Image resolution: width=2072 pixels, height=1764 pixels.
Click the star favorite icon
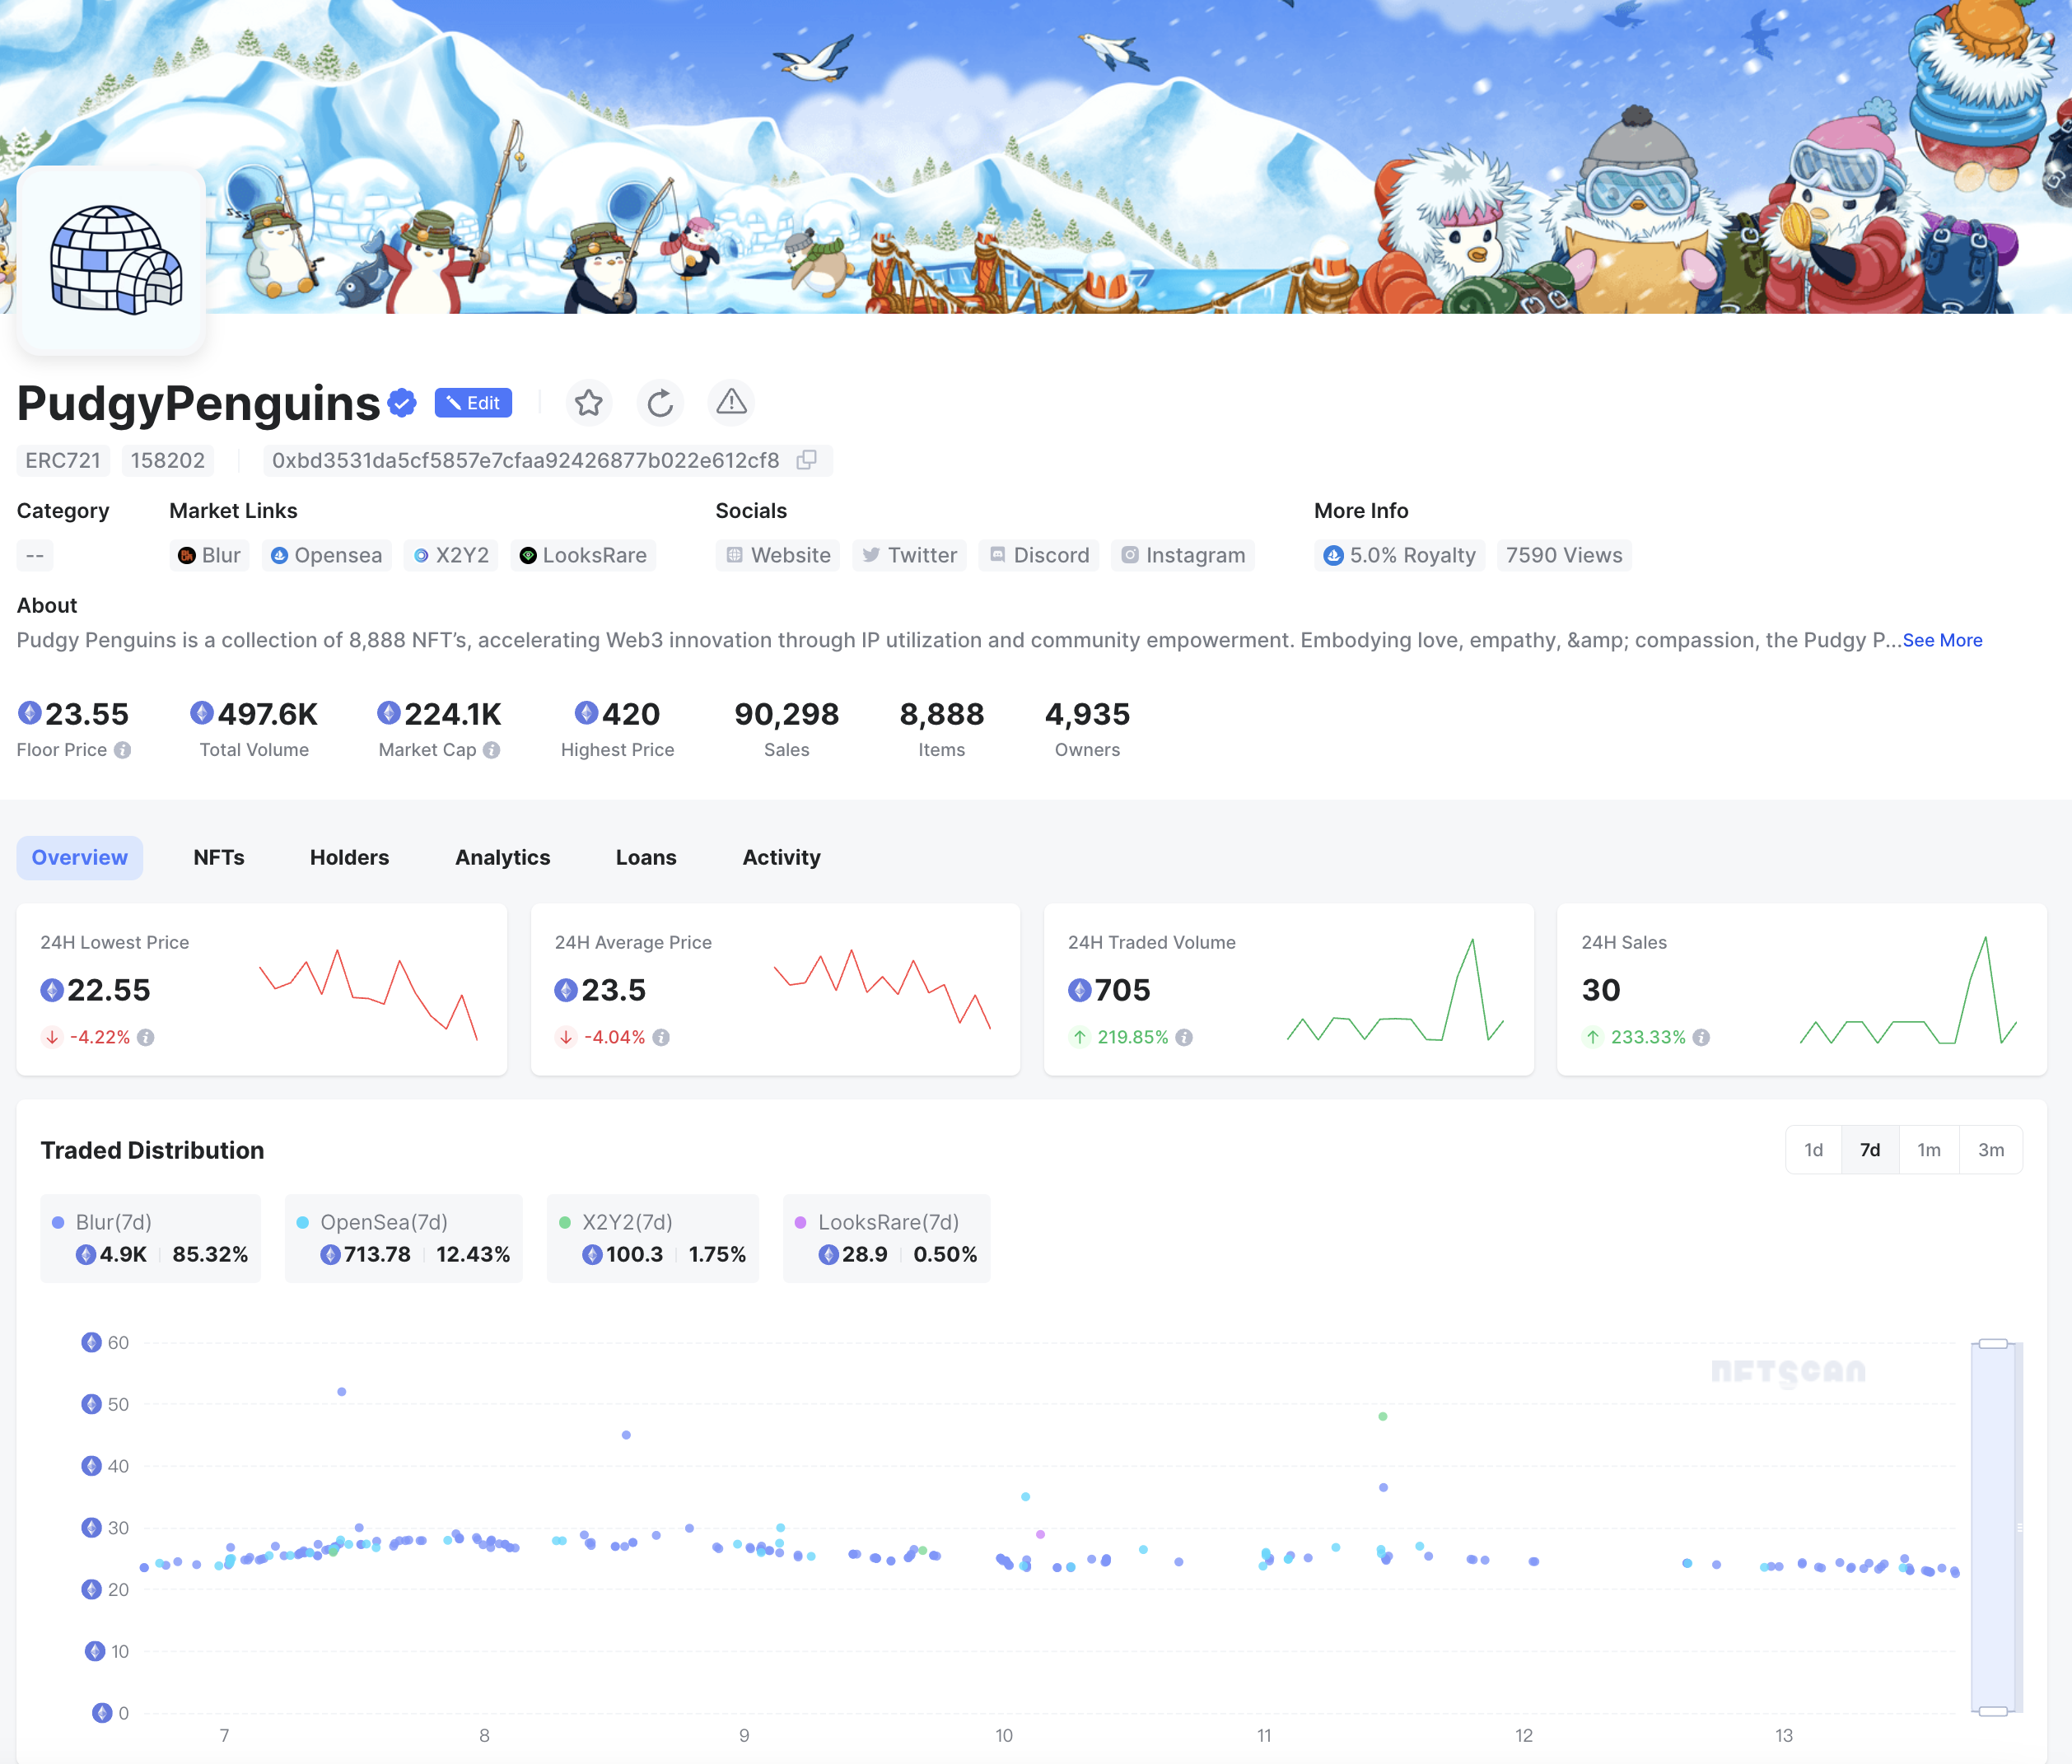pos(588,403)
